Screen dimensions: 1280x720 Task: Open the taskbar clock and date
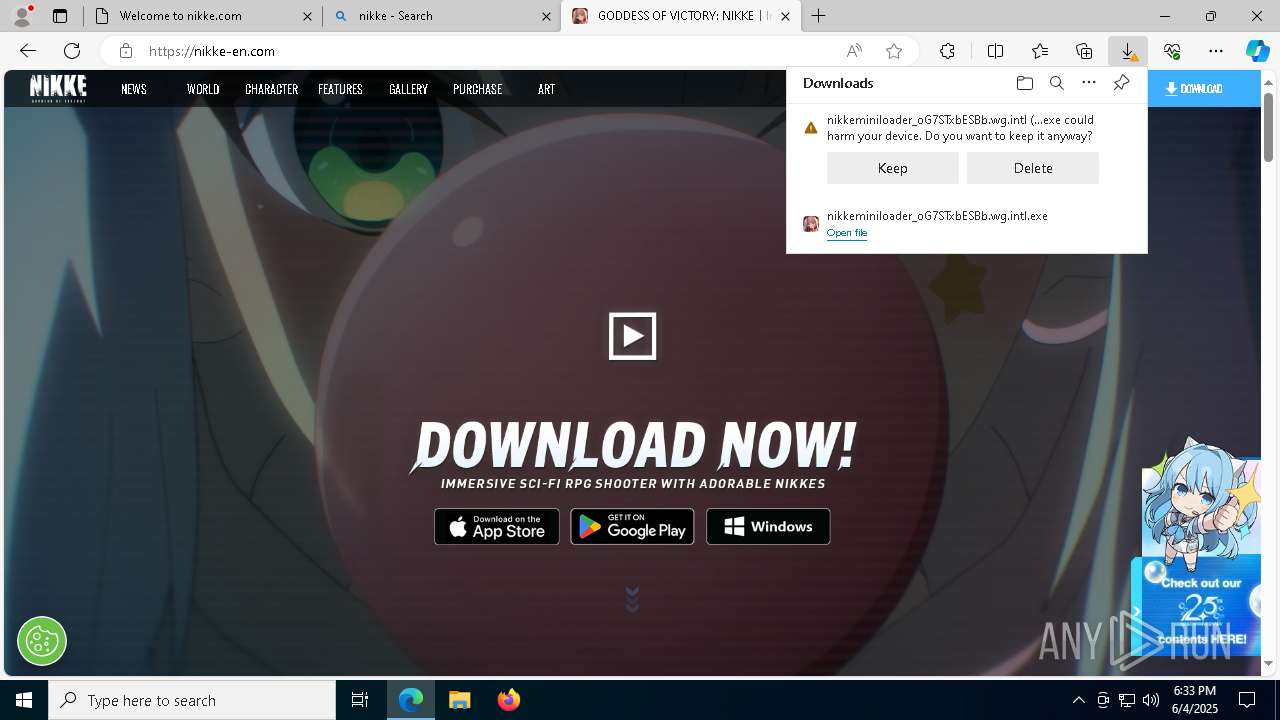(1194, 700)
